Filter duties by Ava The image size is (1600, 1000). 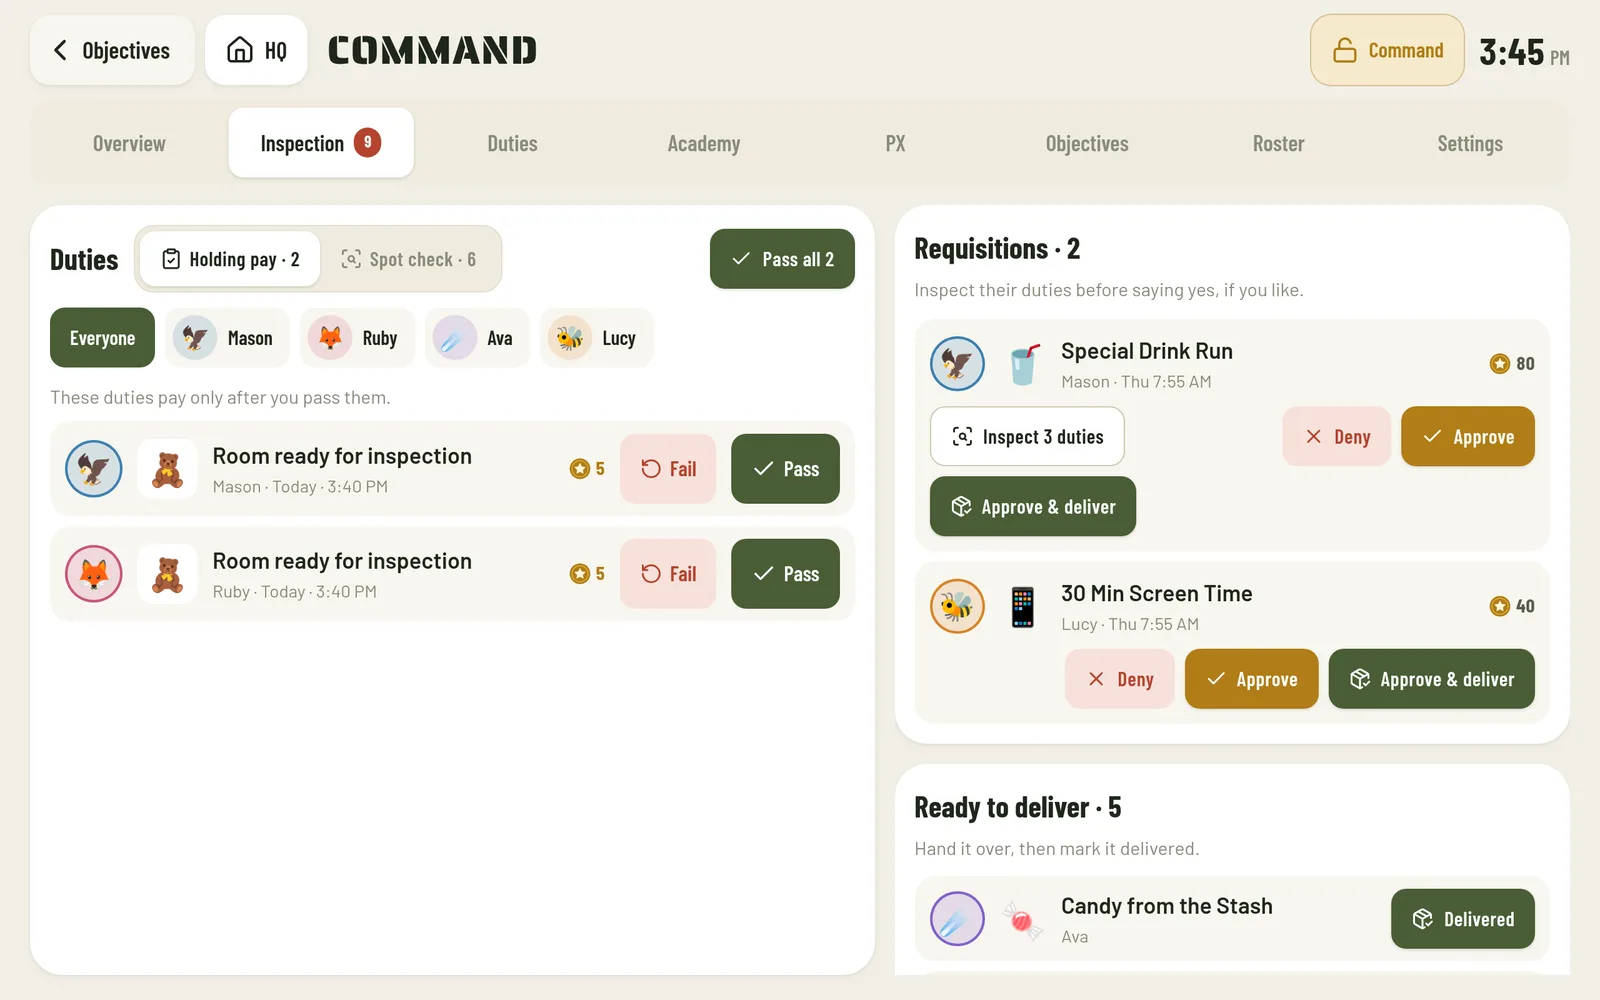click(477, 338)
